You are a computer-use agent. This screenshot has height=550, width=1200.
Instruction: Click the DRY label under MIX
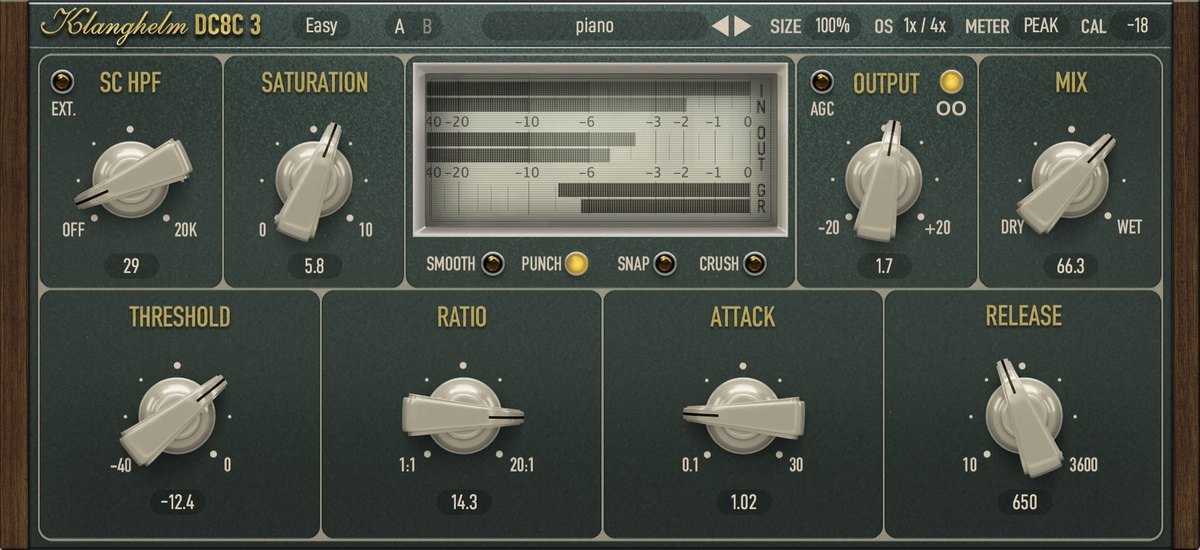tap(1012, 228)
